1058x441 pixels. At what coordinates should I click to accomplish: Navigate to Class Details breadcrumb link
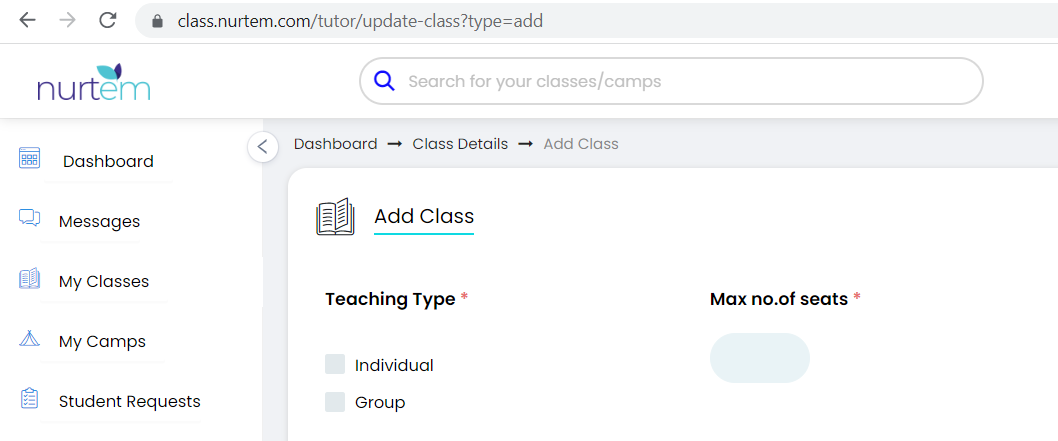460,144
